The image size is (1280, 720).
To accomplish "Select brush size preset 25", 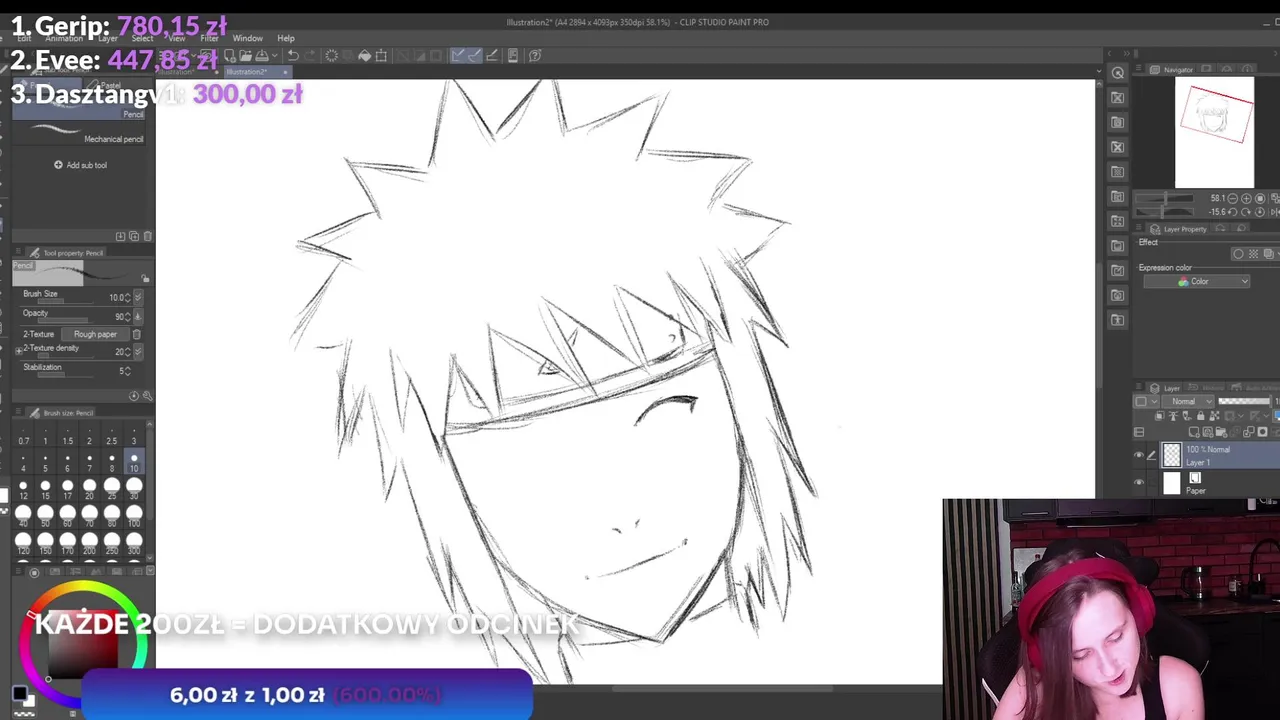I will [x=112, y=491].
